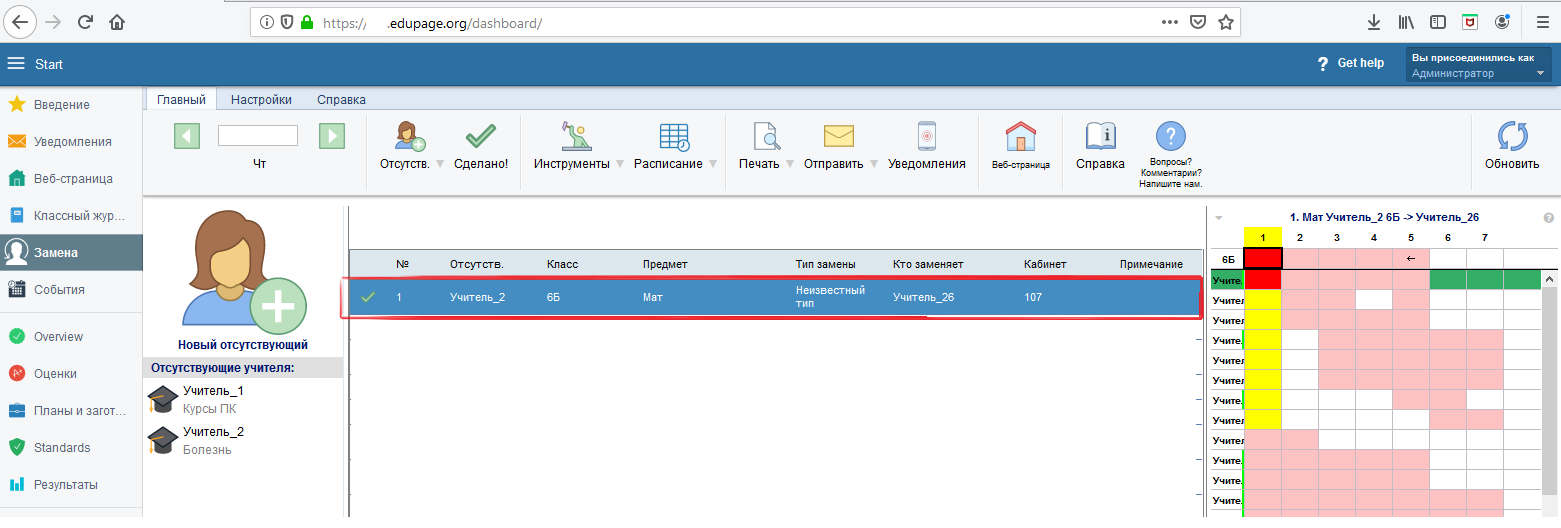This screenshot has height=528, width=1561.
Task: Click Печать preview icon
Action: [x=766, y=137]
